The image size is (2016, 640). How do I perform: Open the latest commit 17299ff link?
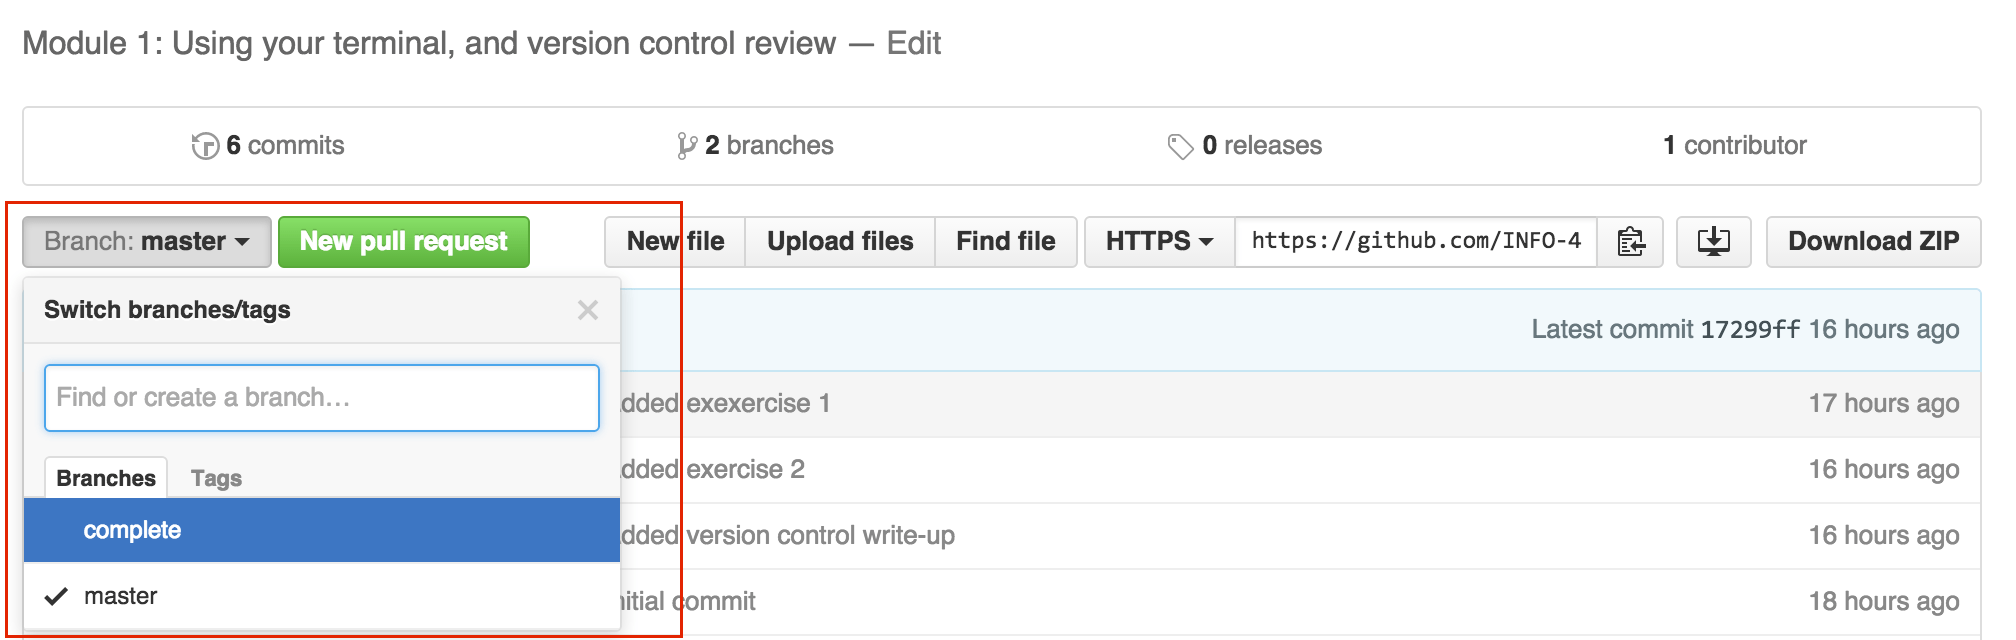coord(1750,330)
